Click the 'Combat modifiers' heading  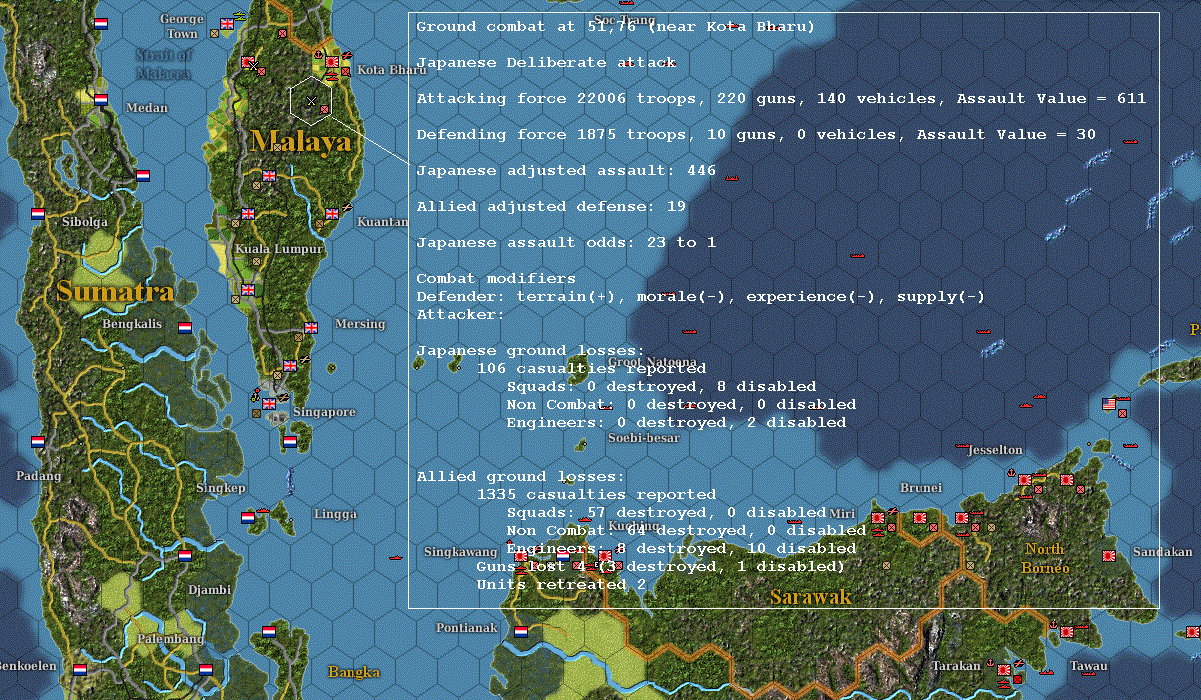click(496, 278)
